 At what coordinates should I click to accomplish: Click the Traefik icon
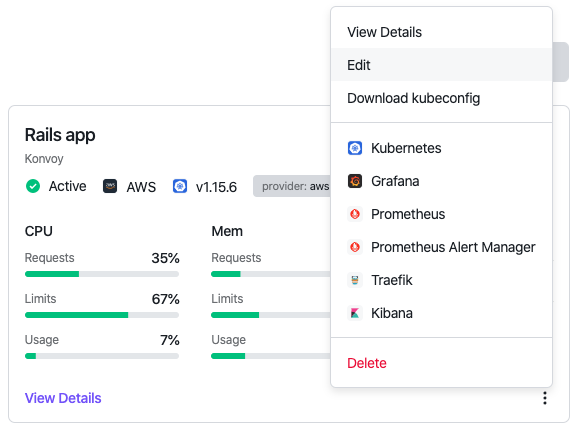click(x=355, y=280)
